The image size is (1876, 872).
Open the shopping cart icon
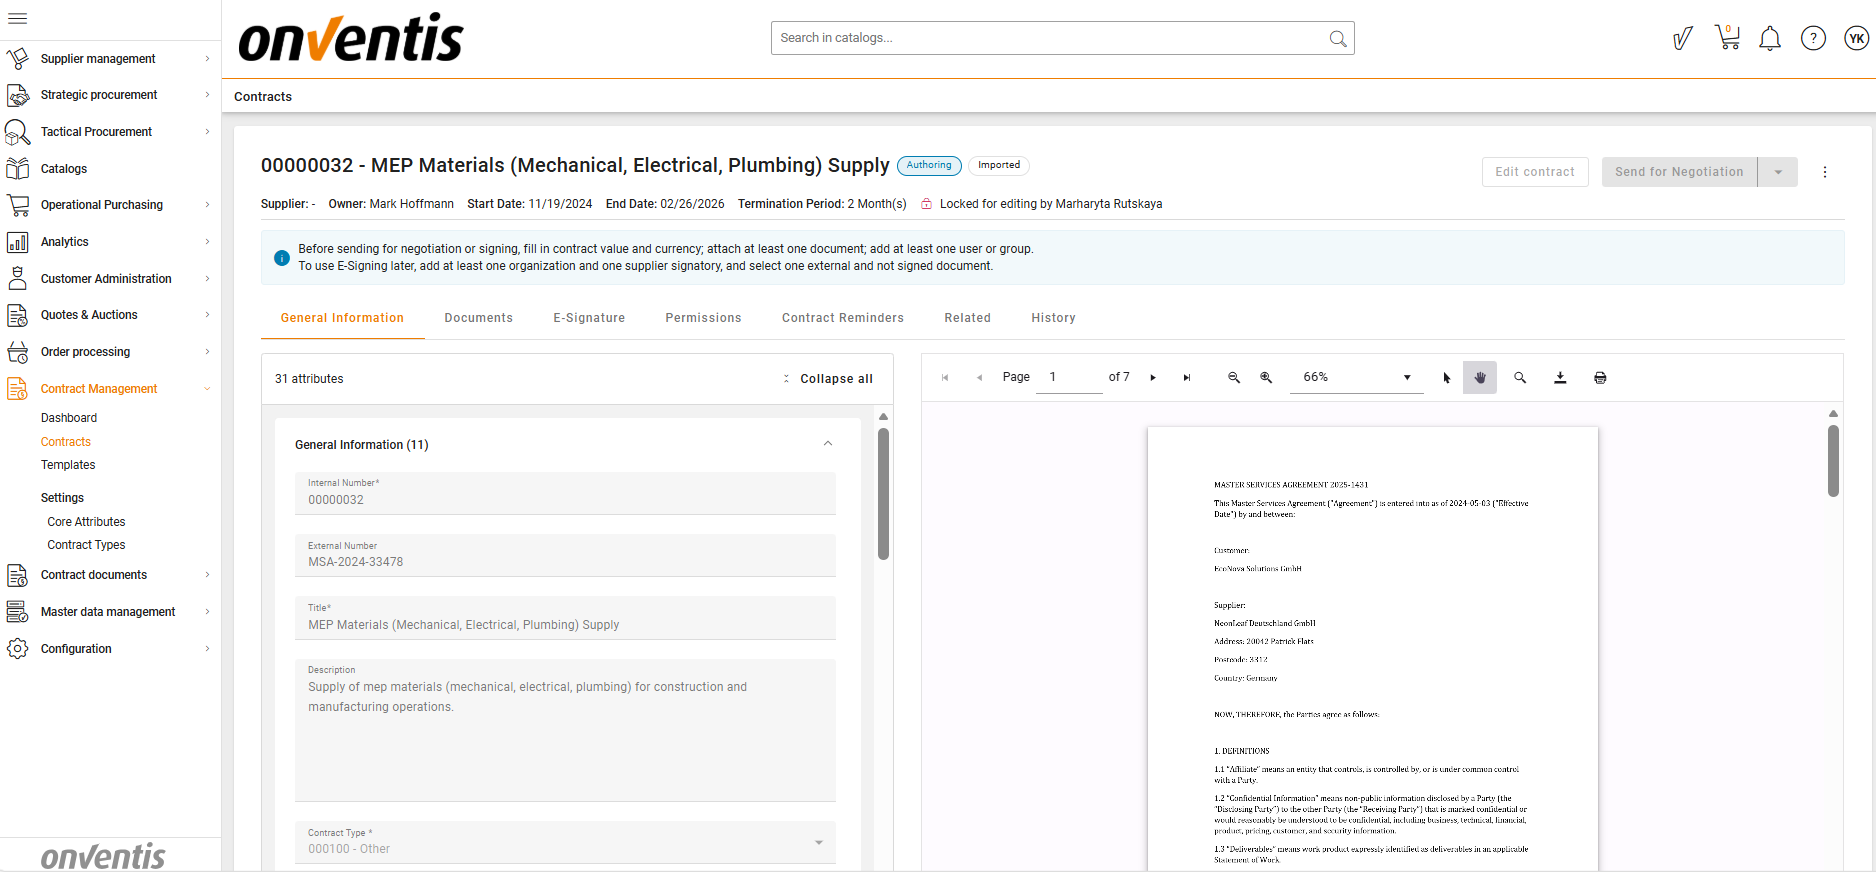[1727, 38]
